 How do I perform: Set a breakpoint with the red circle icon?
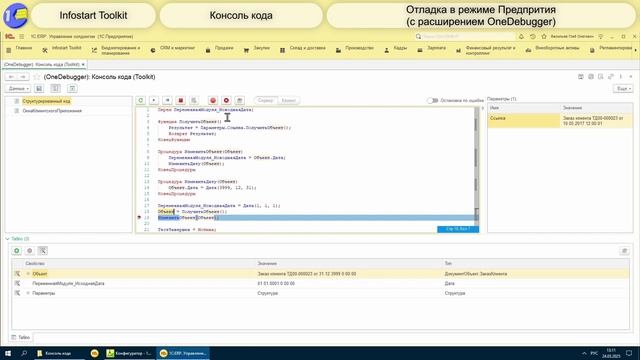coord(213,100)
